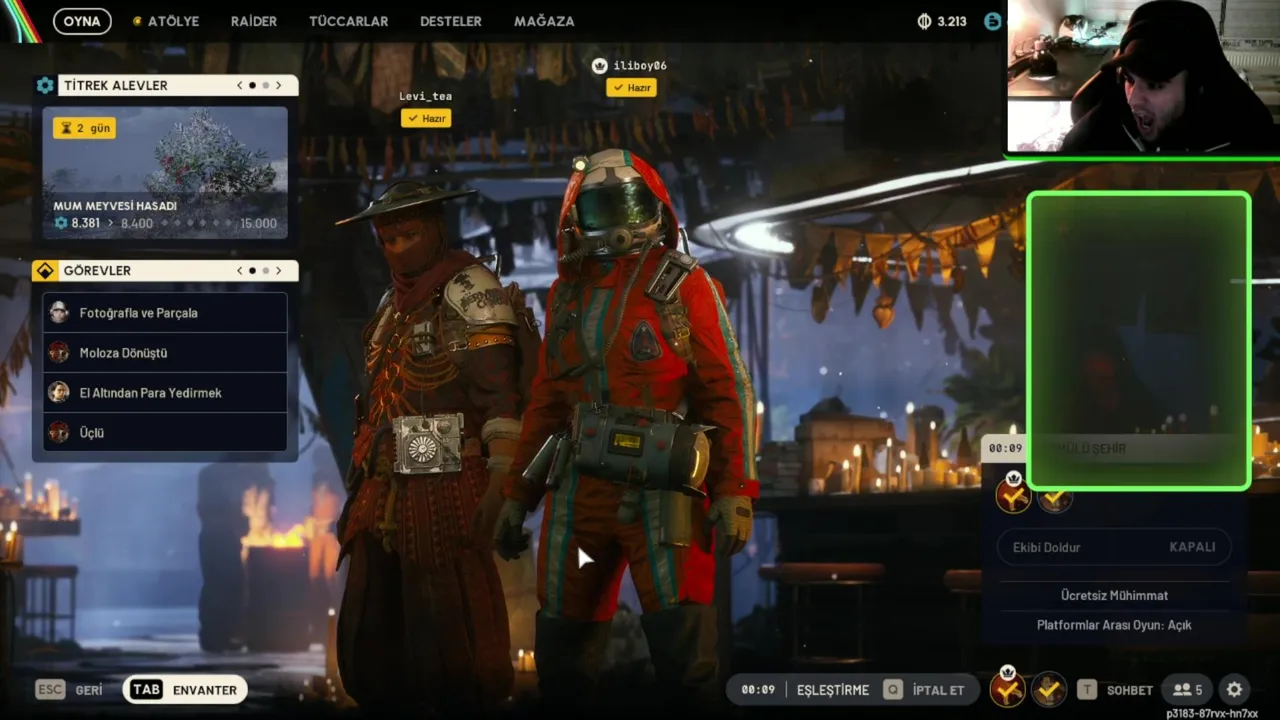This screenshot has width=1280, height=720.
Task: Open the DESTELER tab
Action: (x=450, y=21)
